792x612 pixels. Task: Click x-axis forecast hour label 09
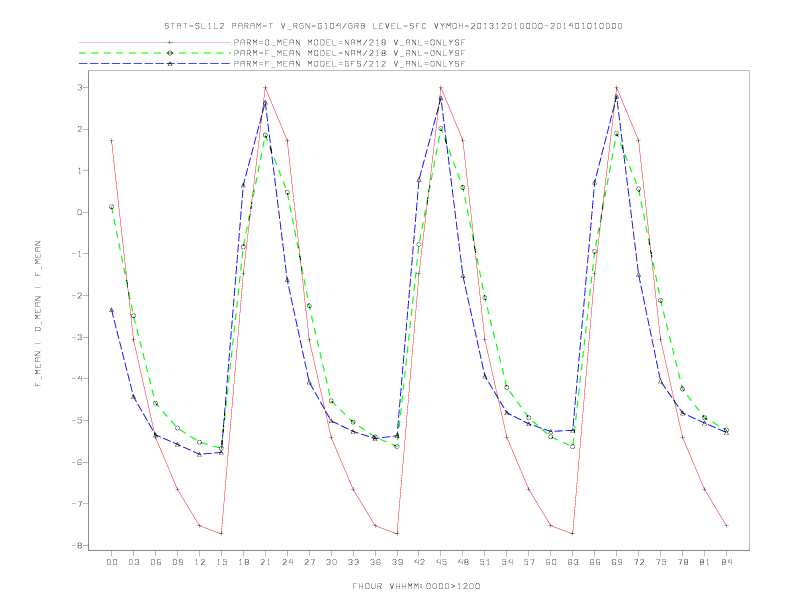click(x=177, y=562)
